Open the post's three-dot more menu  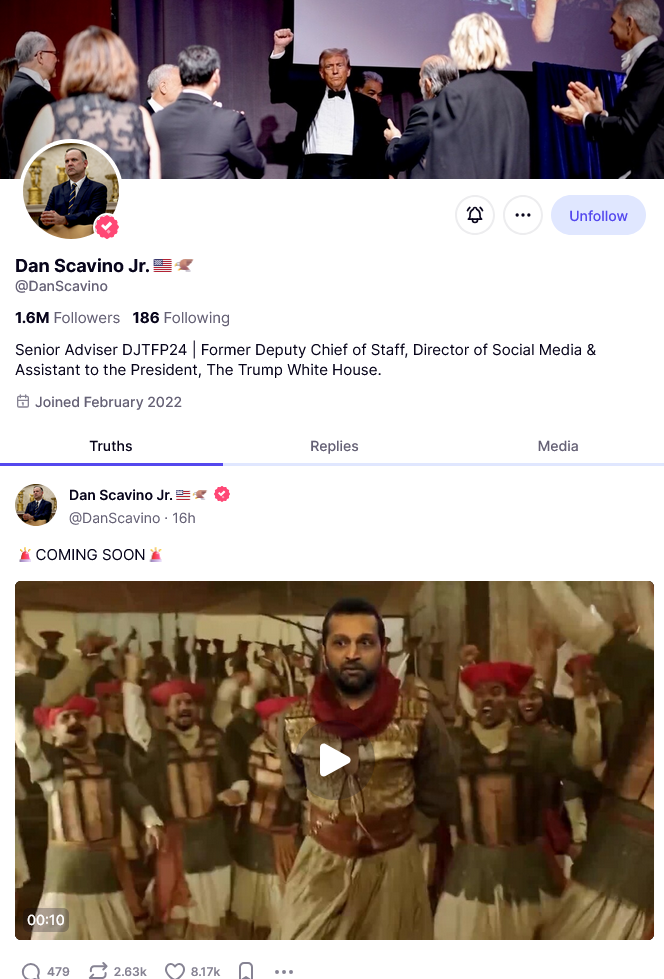[284, 972]
